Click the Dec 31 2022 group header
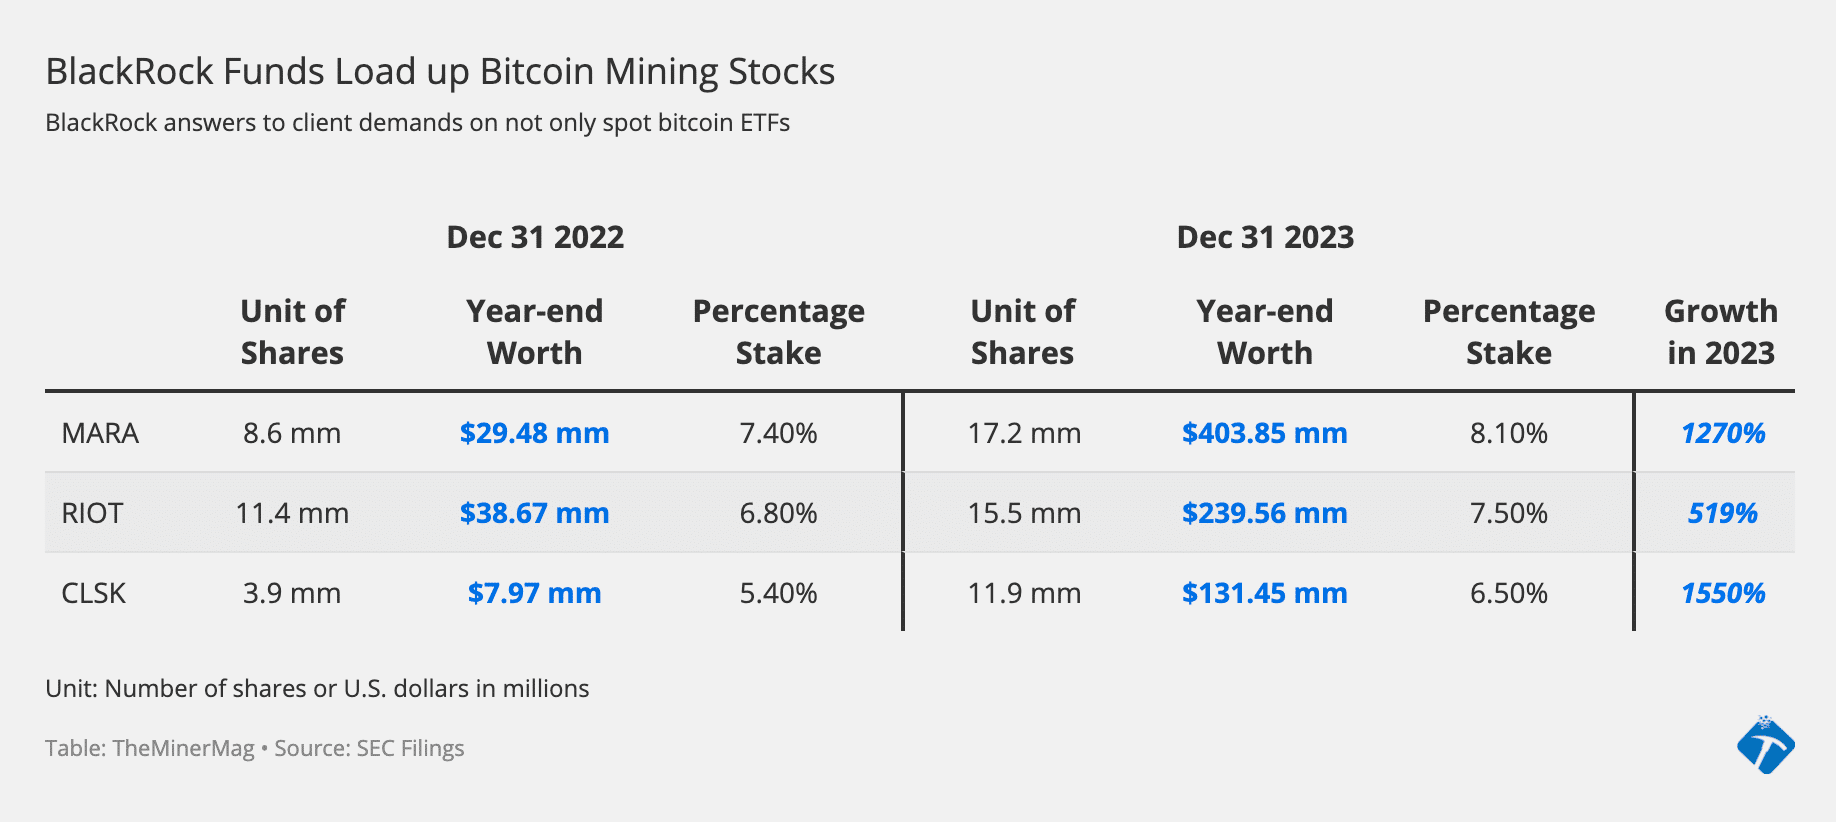The width and height of the screenshot is (1836, 822). click(535, 237)
